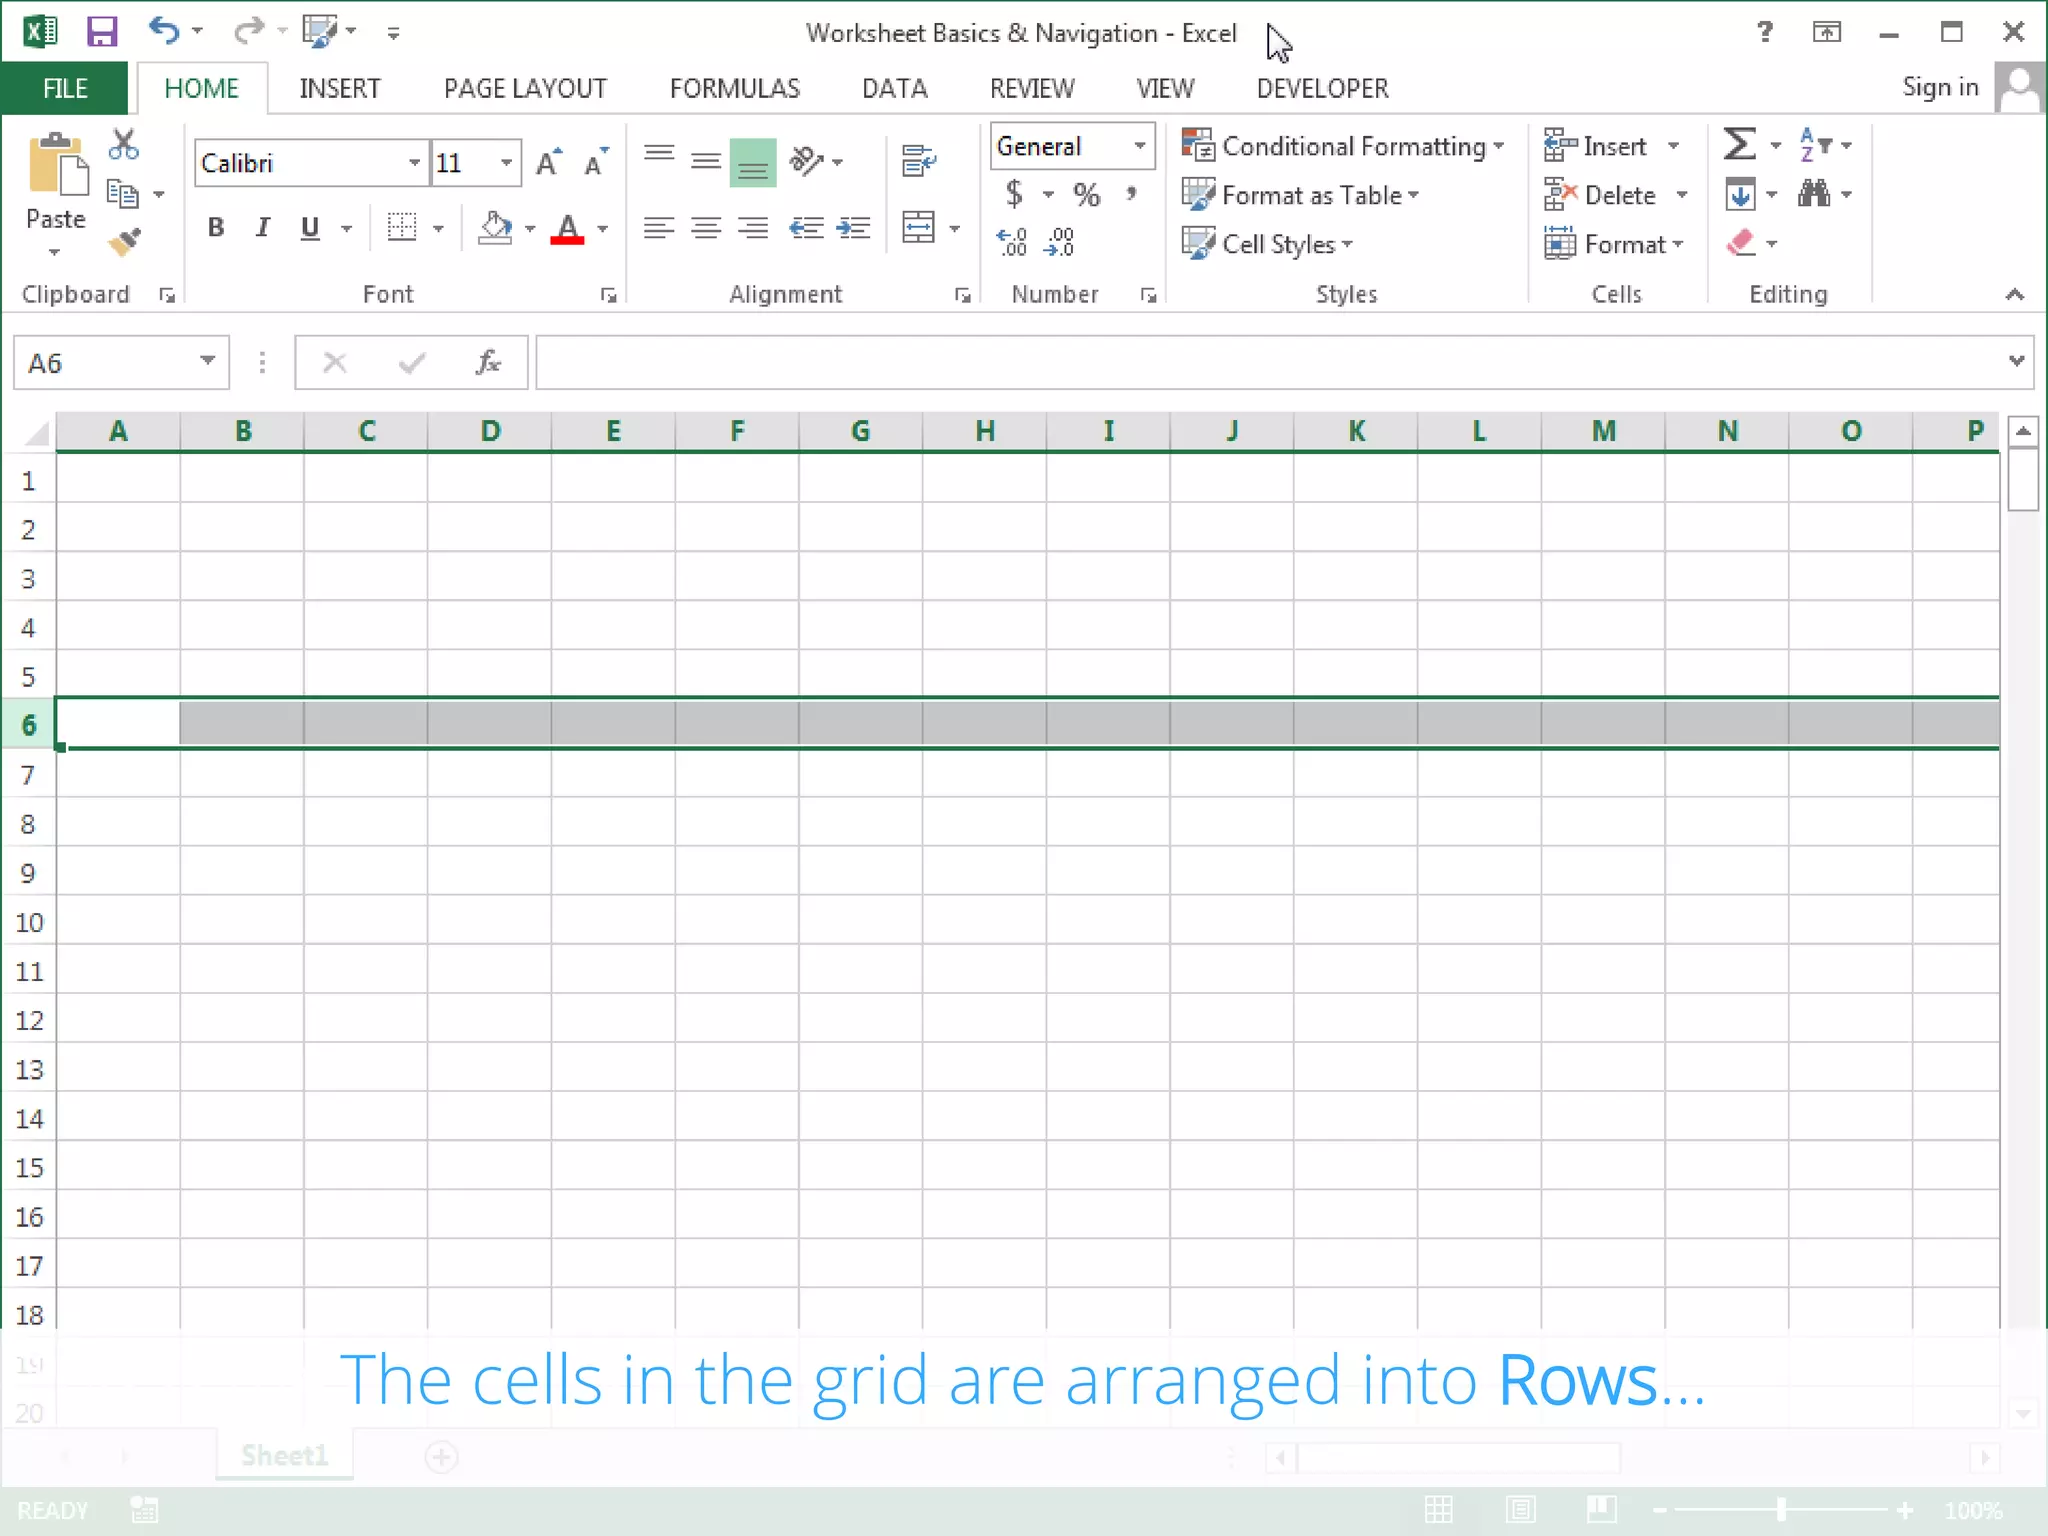
Task: Open the General number format dropdown
Action: point(1140,146)
